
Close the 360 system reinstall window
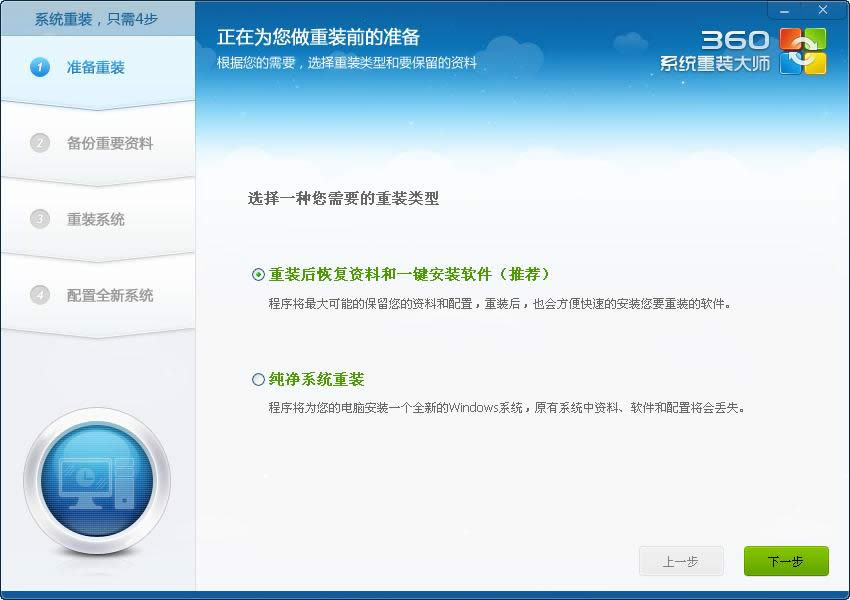coord(823,10)
